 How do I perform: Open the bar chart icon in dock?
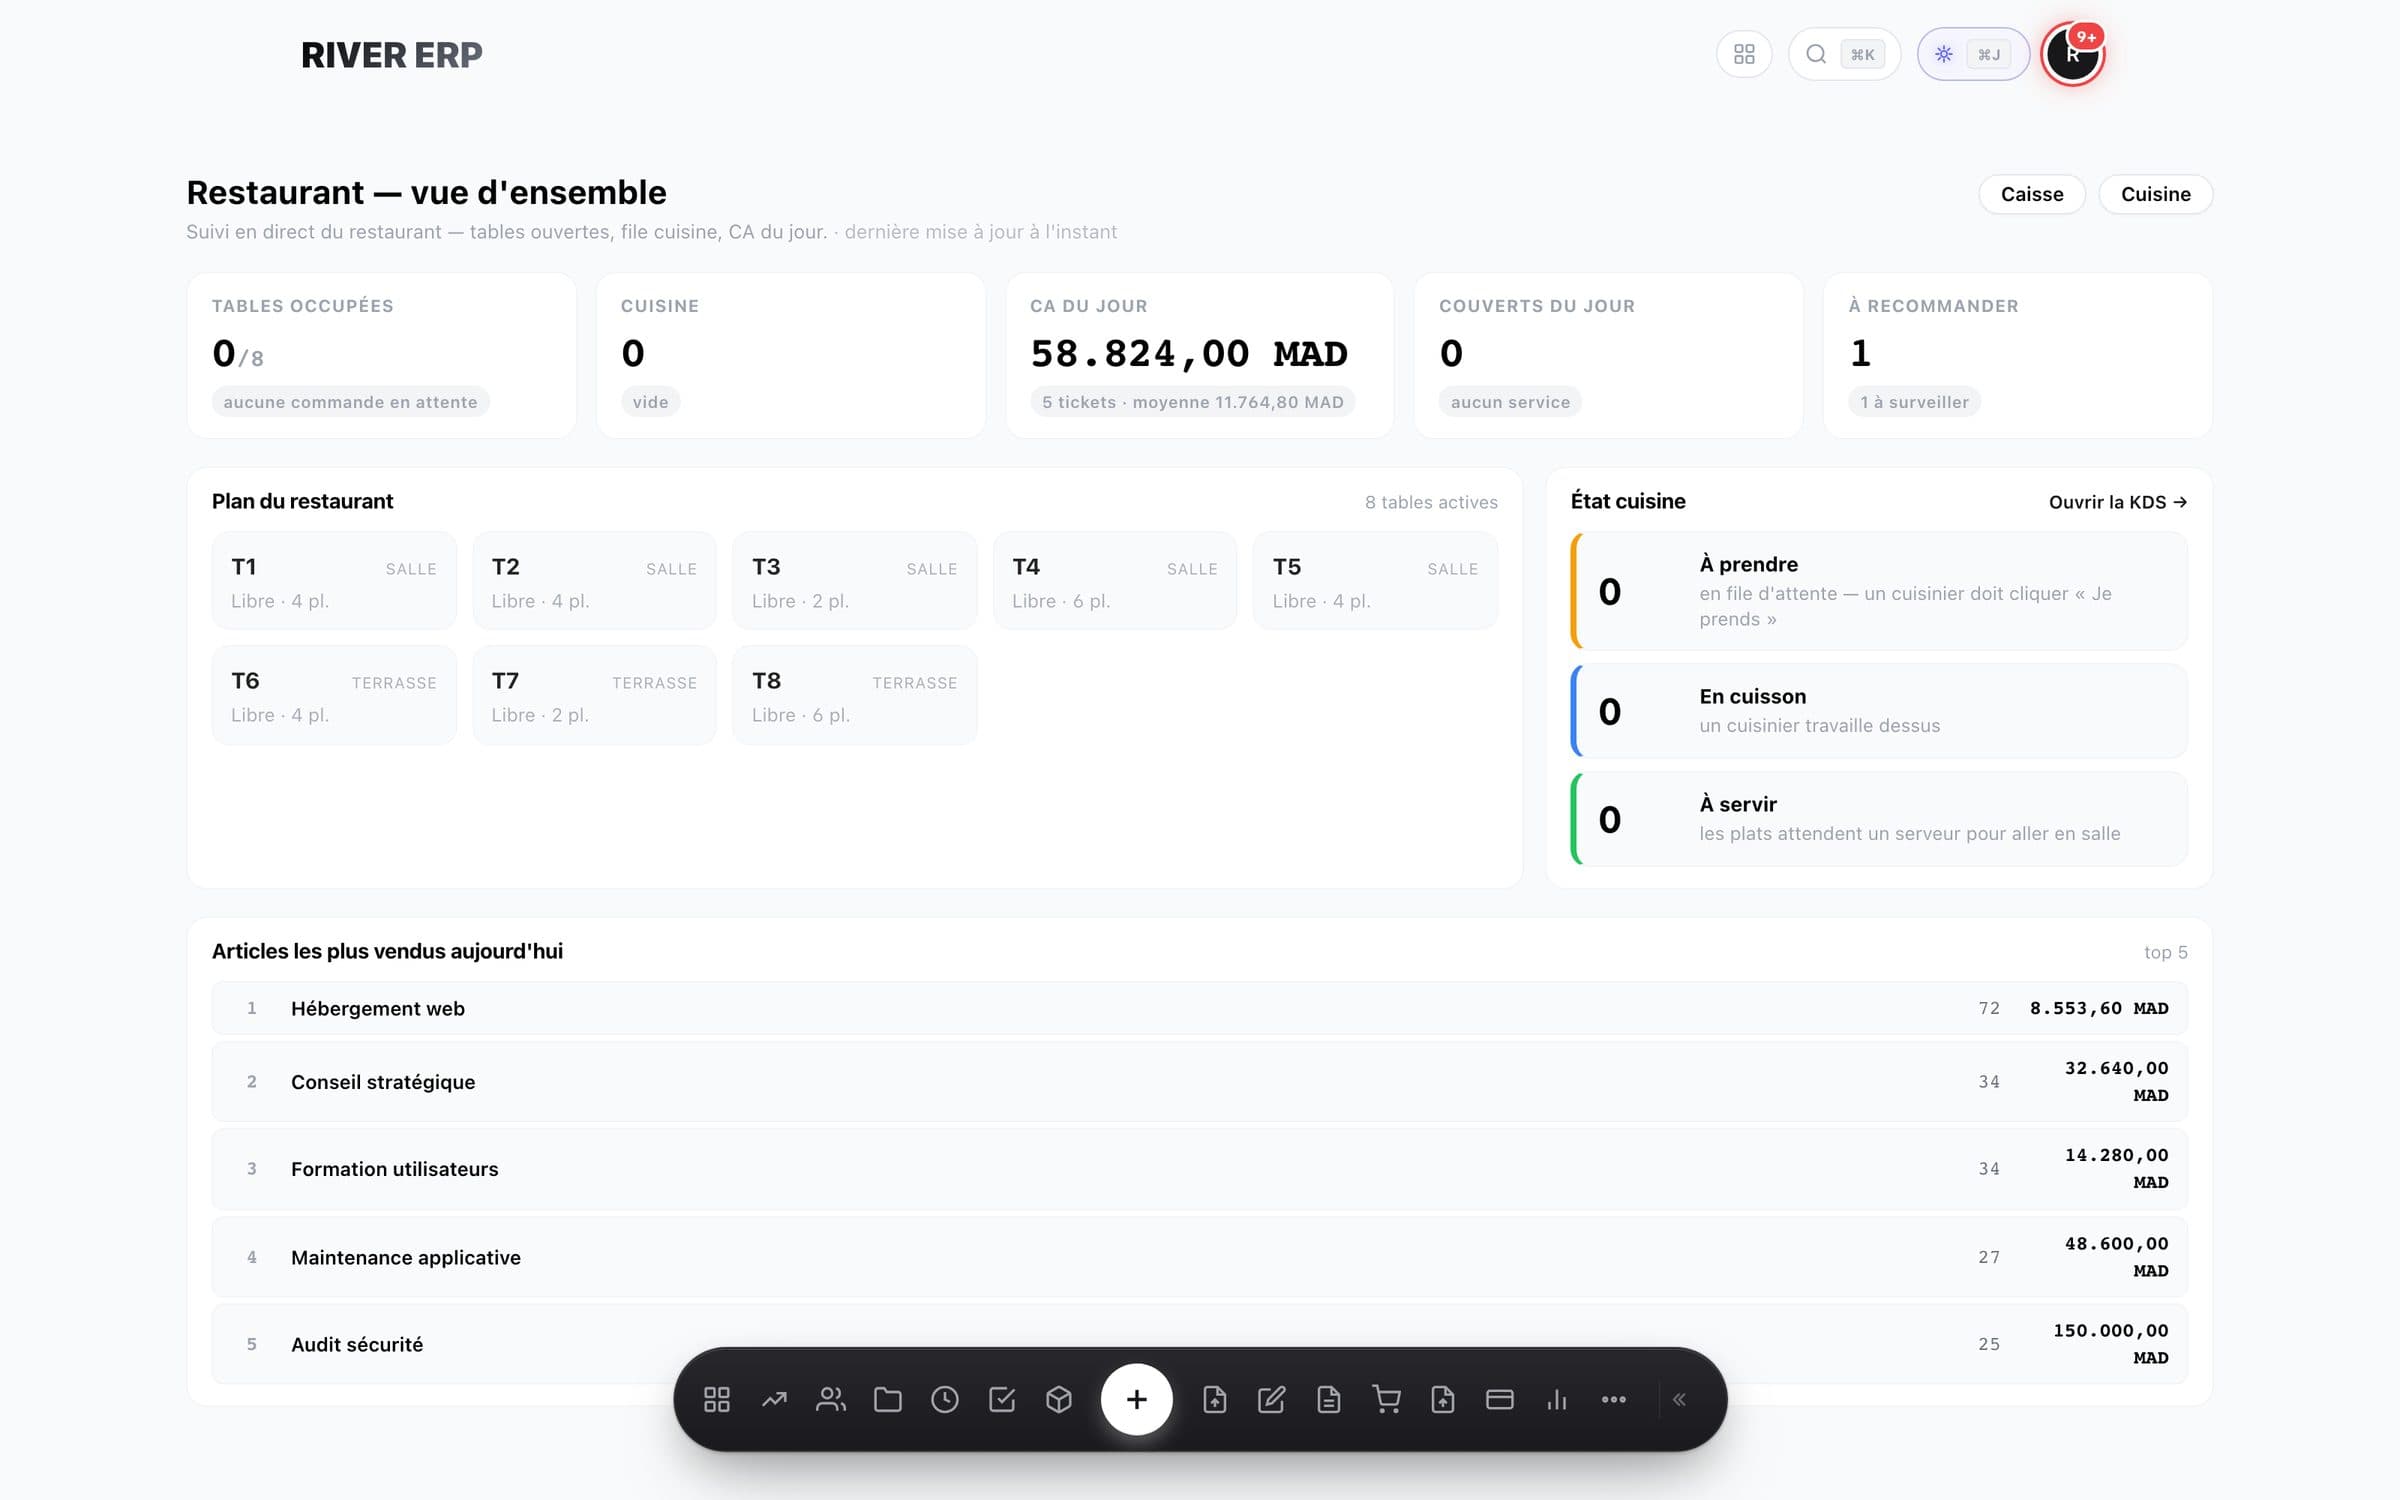coord(1557,1399)
